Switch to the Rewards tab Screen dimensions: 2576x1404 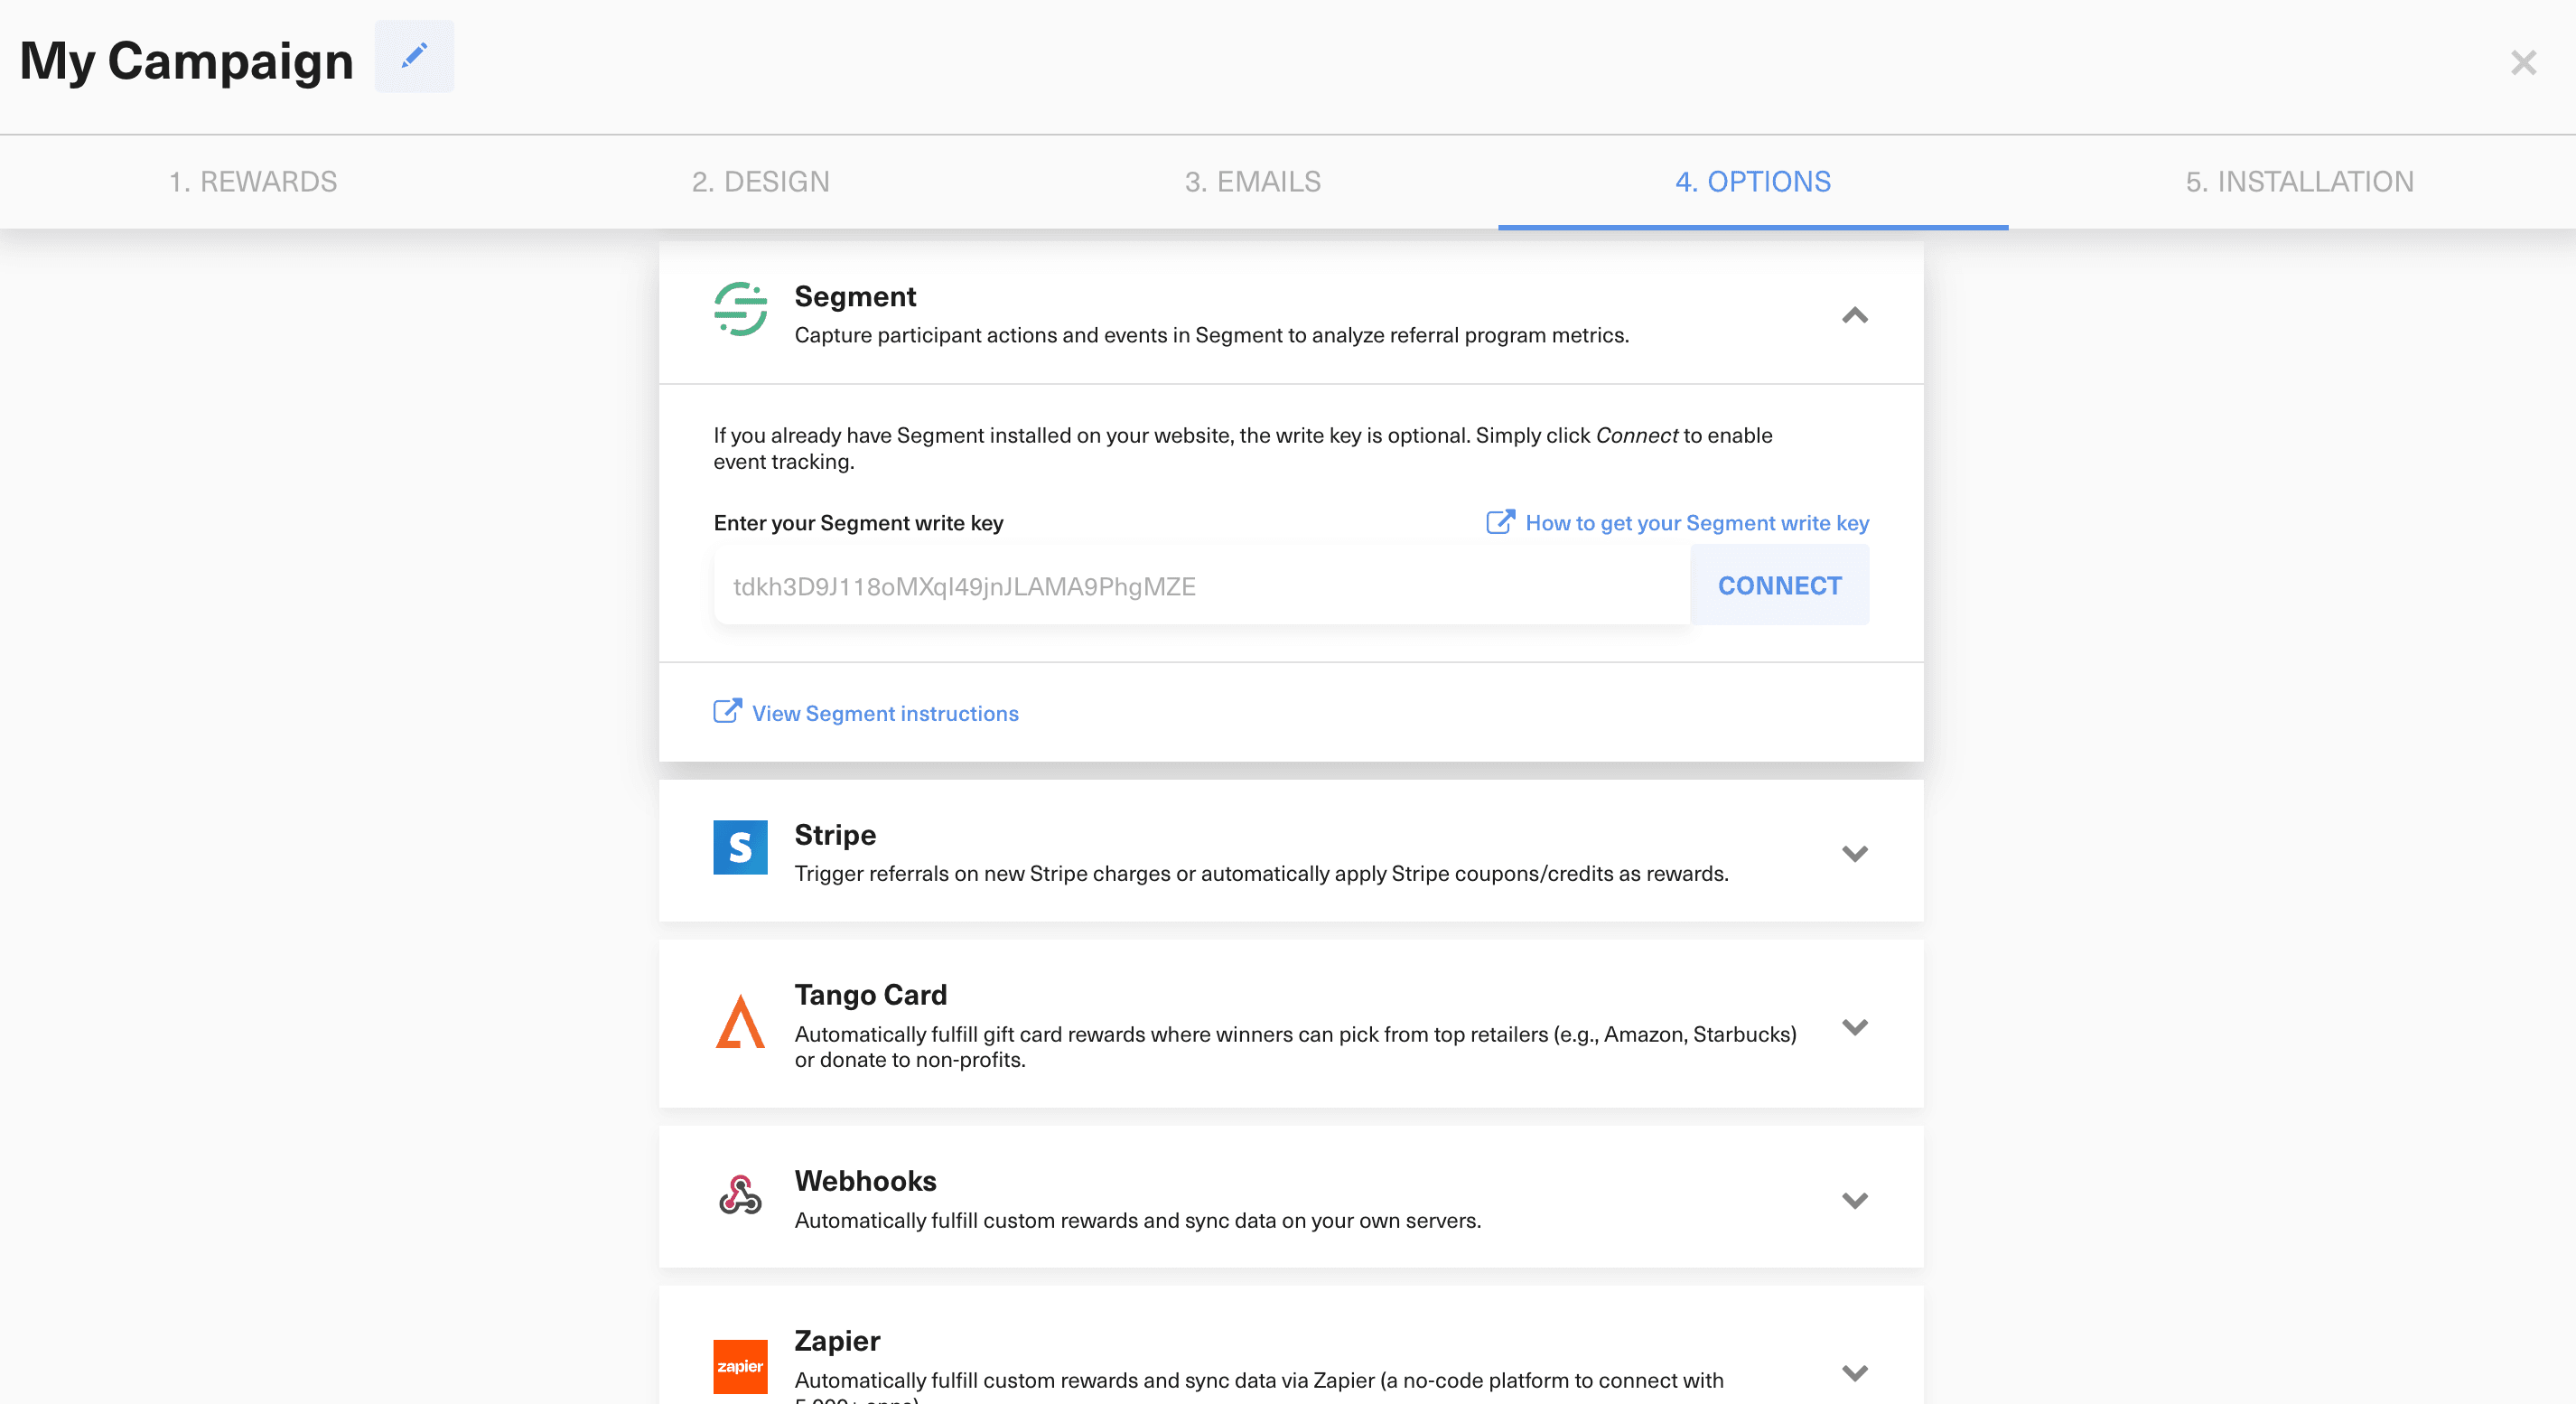[x=254, y=182]
